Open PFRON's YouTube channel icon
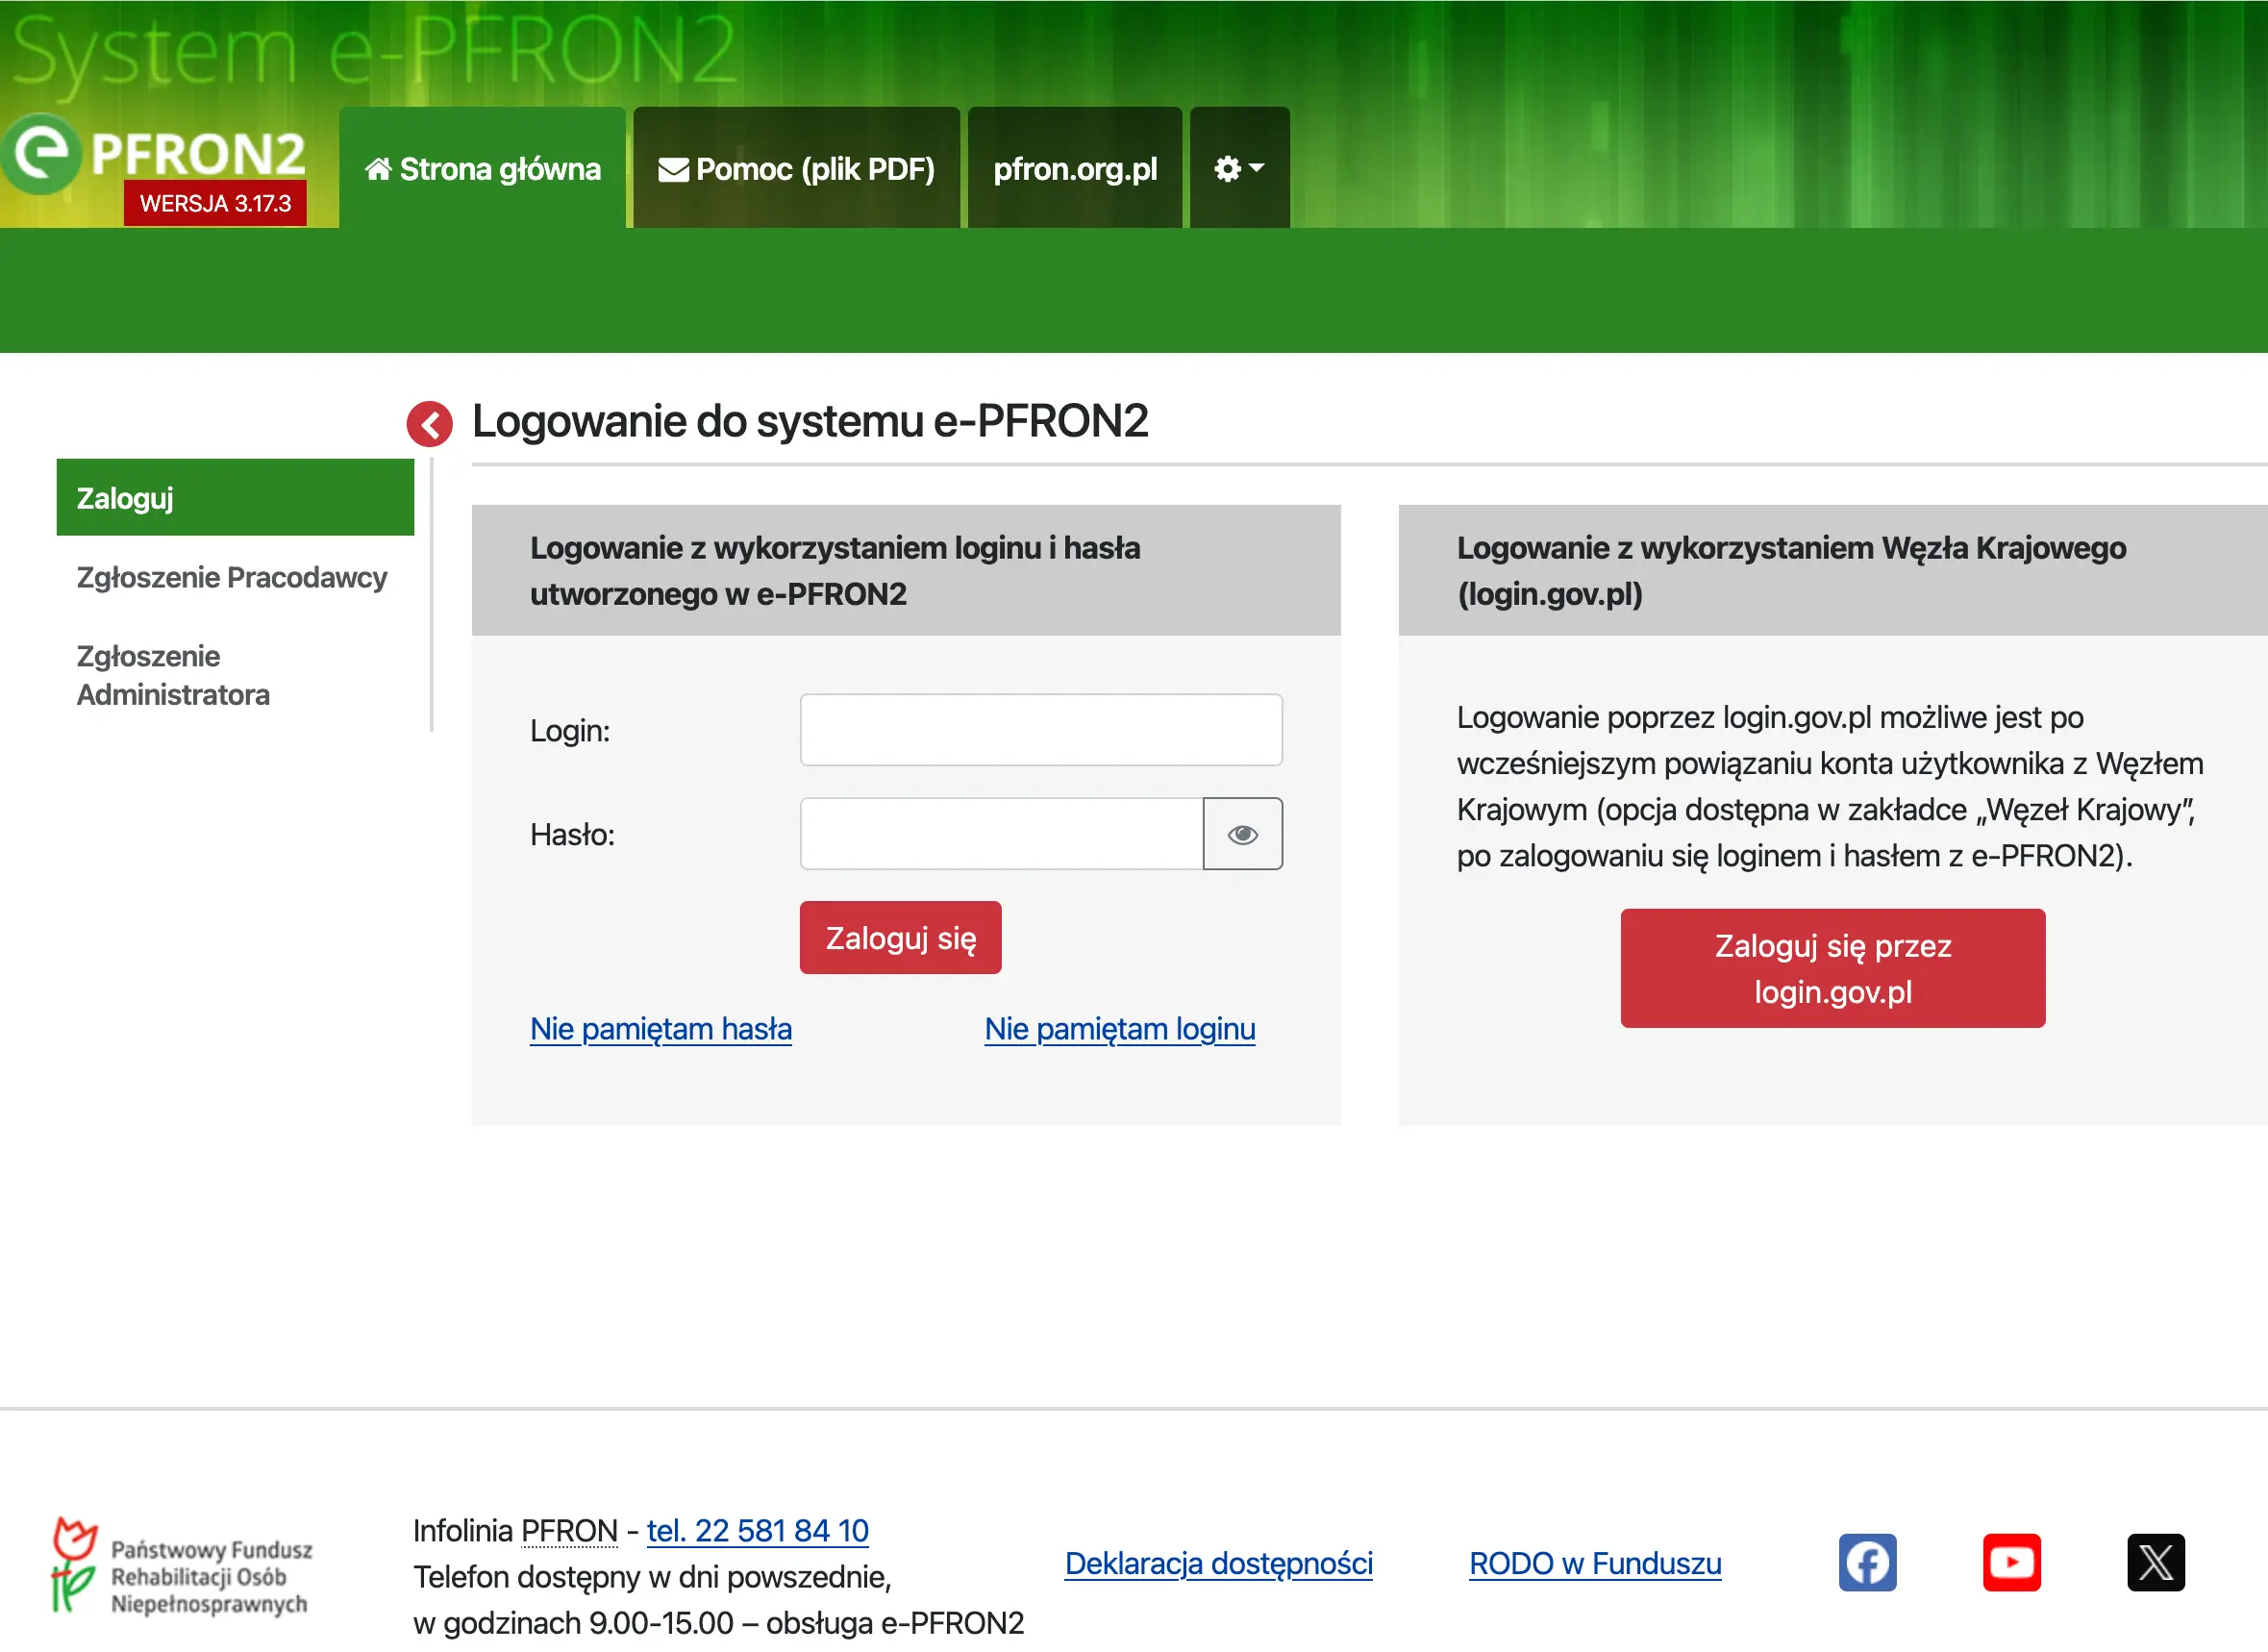This screenshot has height=1652, width=2268. tap(2013, 1562)
